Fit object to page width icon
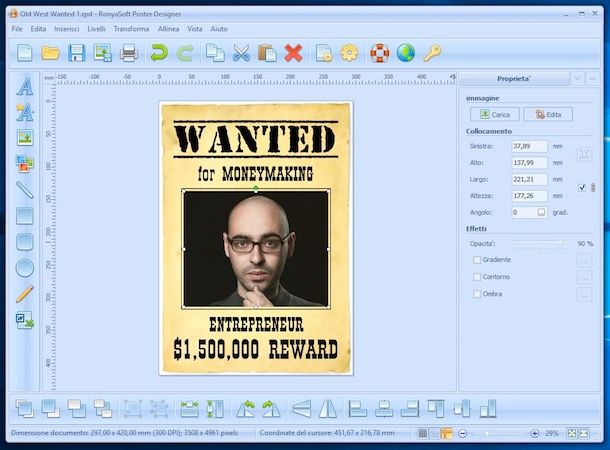 189,409
